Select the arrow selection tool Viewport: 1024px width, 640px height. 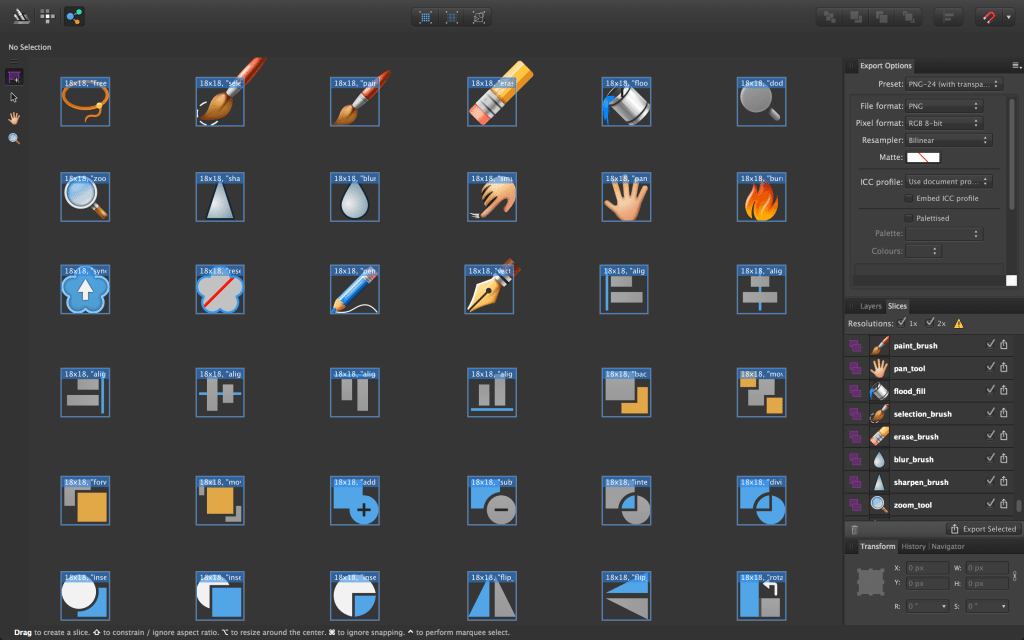tap(14, 97)
